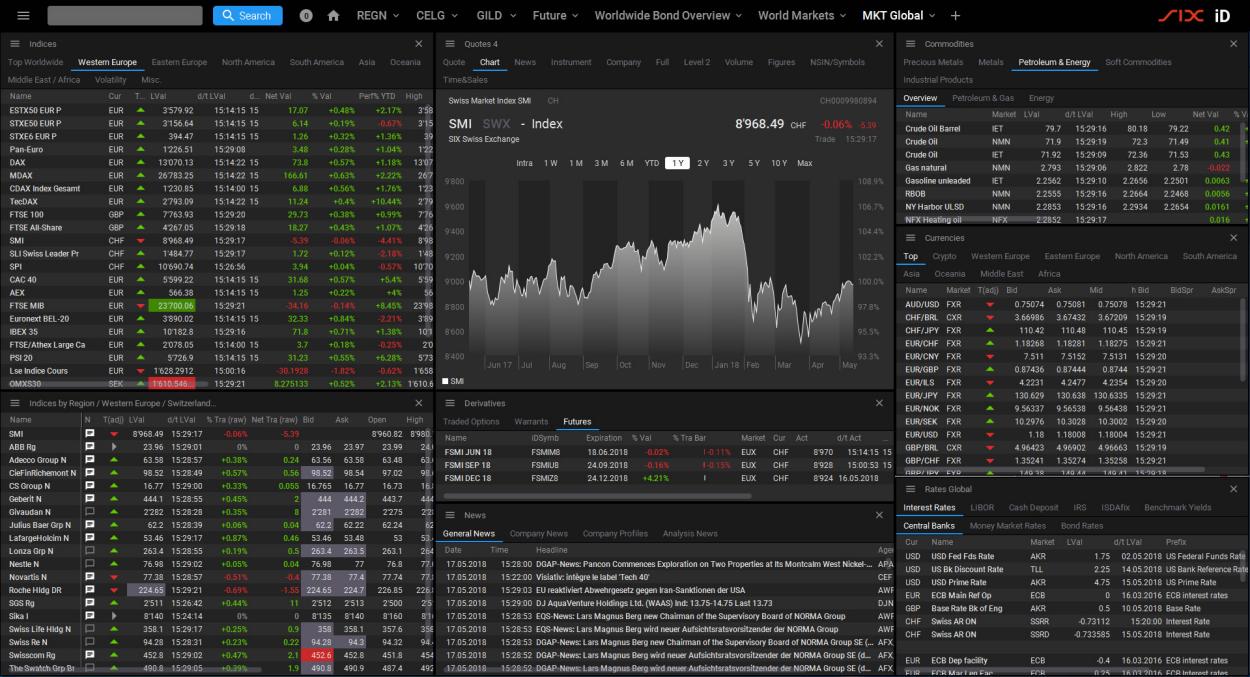
Task: Open the Derivatives panel menu icon
Action: (x=451, y=403)
